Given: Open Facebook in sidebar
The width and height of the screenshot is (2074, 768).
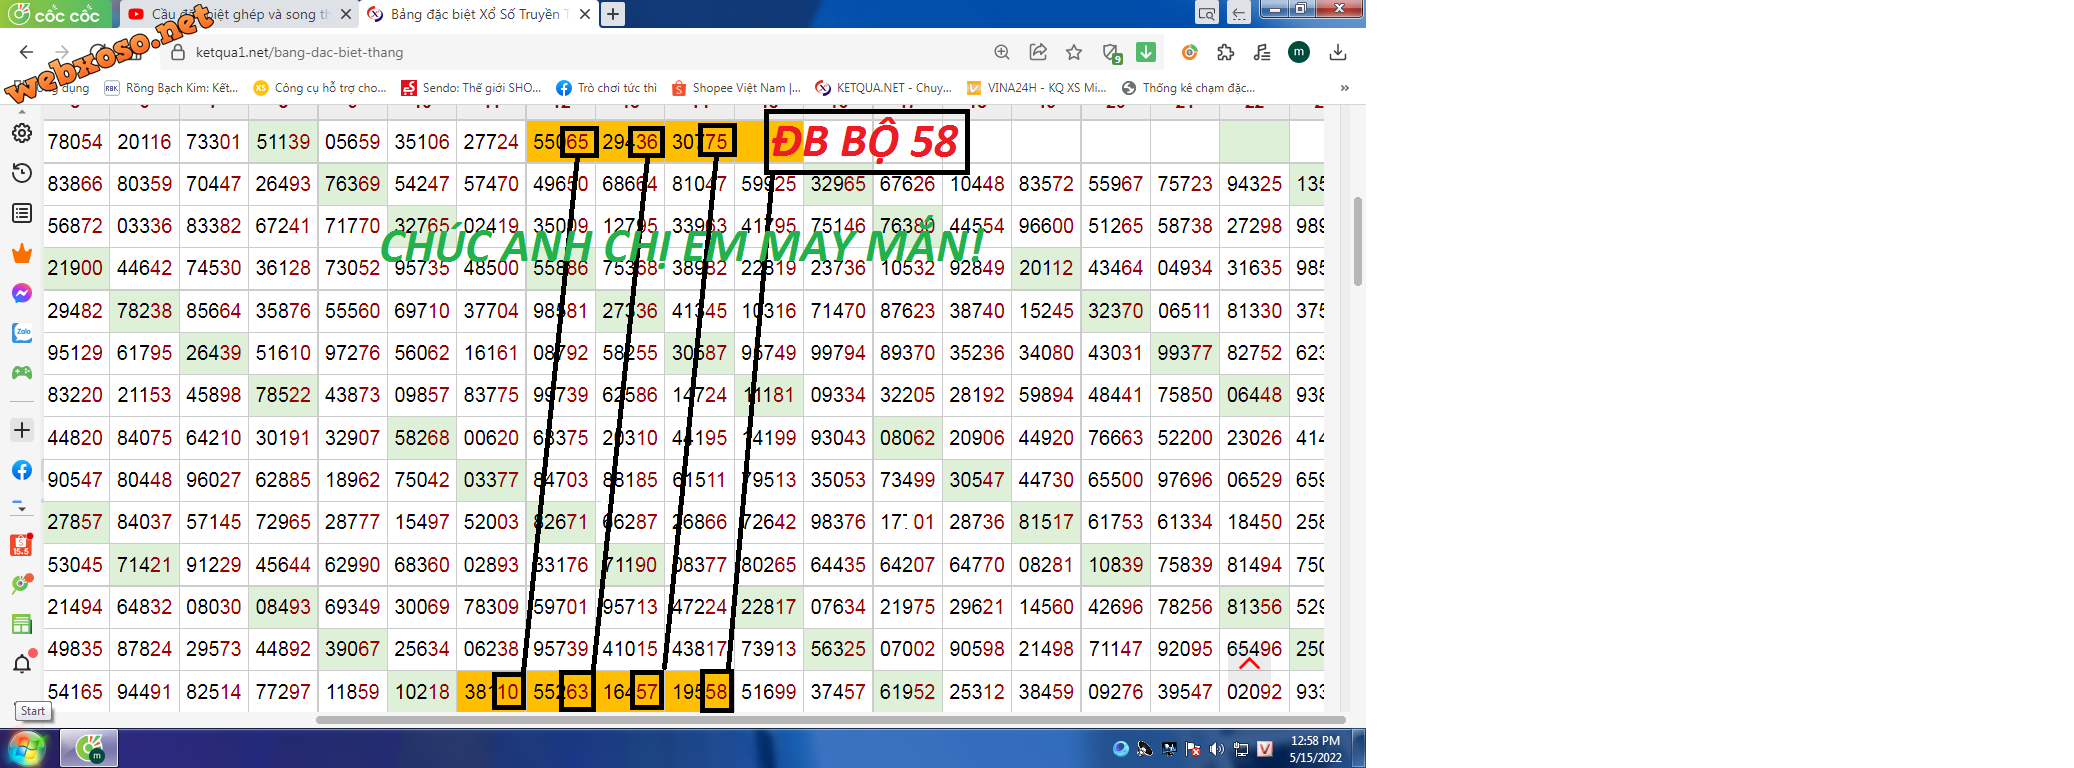Looking at the screenshot, I should [x=22, y=470].
